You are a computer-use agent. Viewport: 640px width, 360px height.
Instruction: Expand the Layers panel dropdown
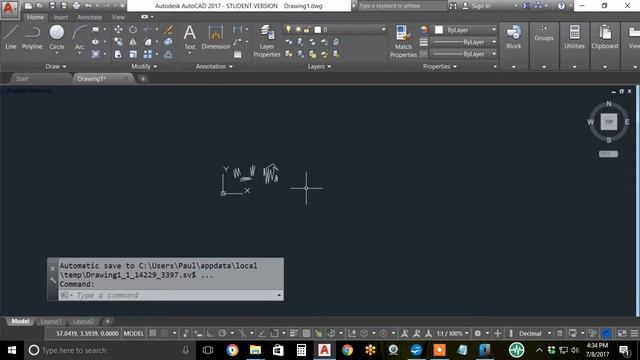tap(319, 66)
